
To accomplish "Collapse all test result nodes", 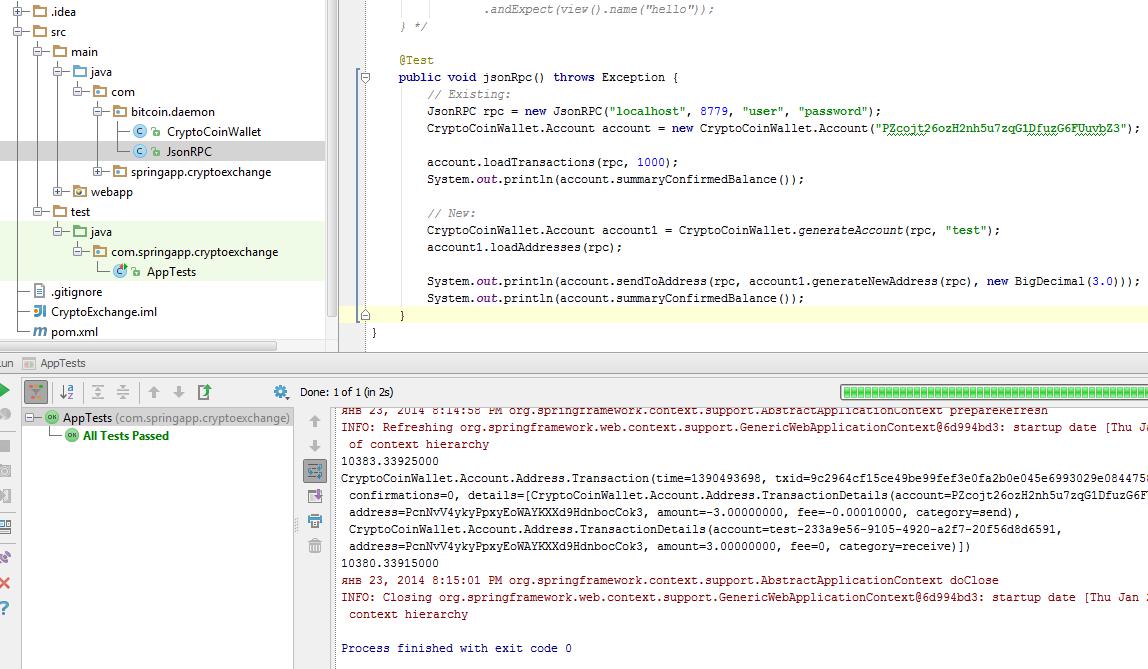I will click(x=123, y=392).
